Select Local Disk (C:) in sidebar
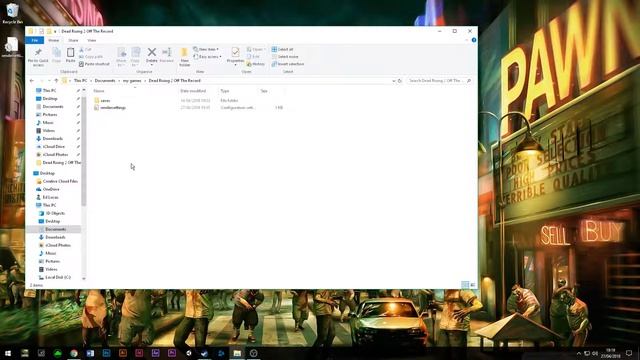The height and width of the screenshot is (360, 640). (58, 278)
